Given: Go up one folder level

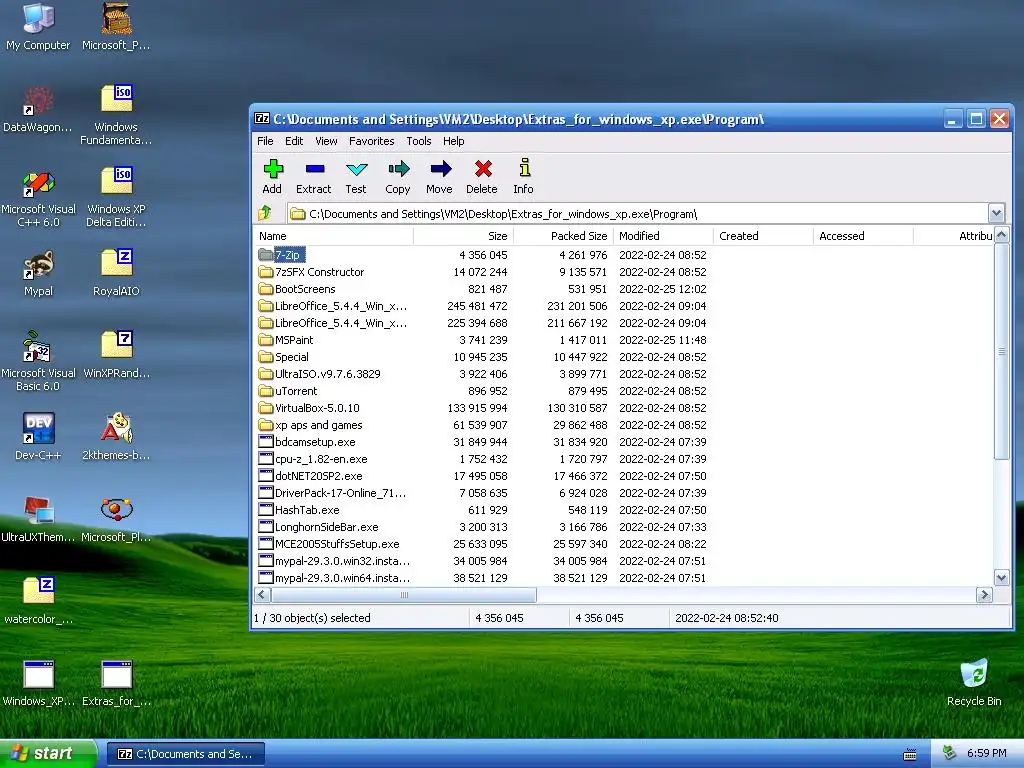Looking at the screenshot, I should coord(265,213).
